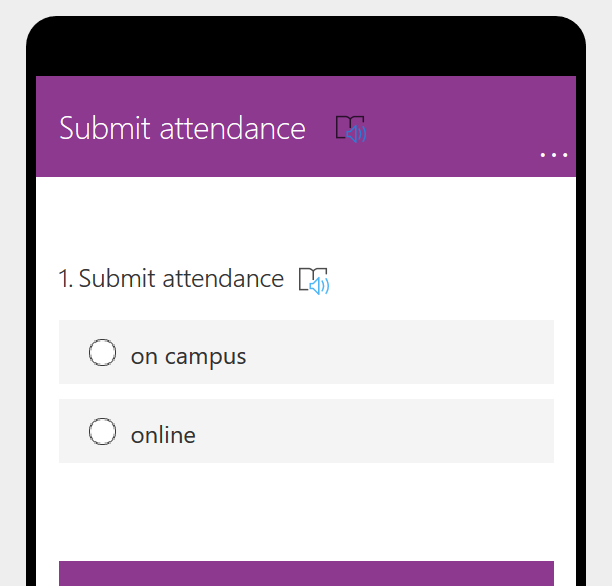Click the purple button at the bottom

coord(306,573)
